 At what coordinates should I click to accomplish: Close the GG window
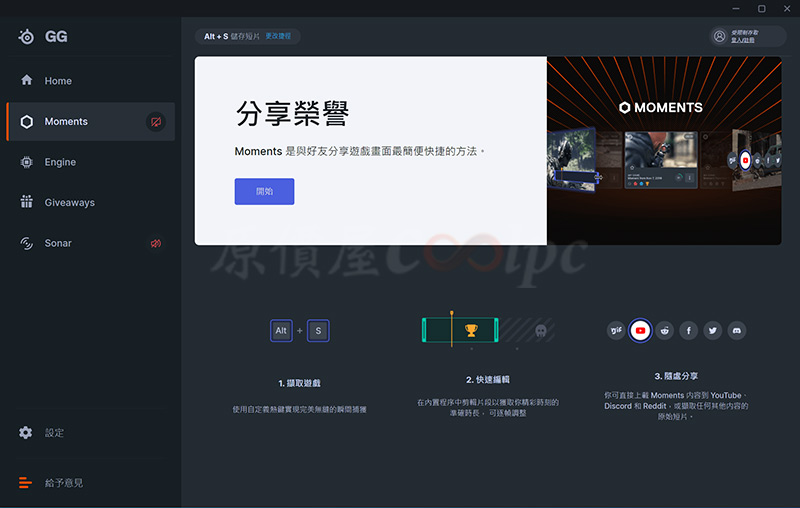coord(787,9)
